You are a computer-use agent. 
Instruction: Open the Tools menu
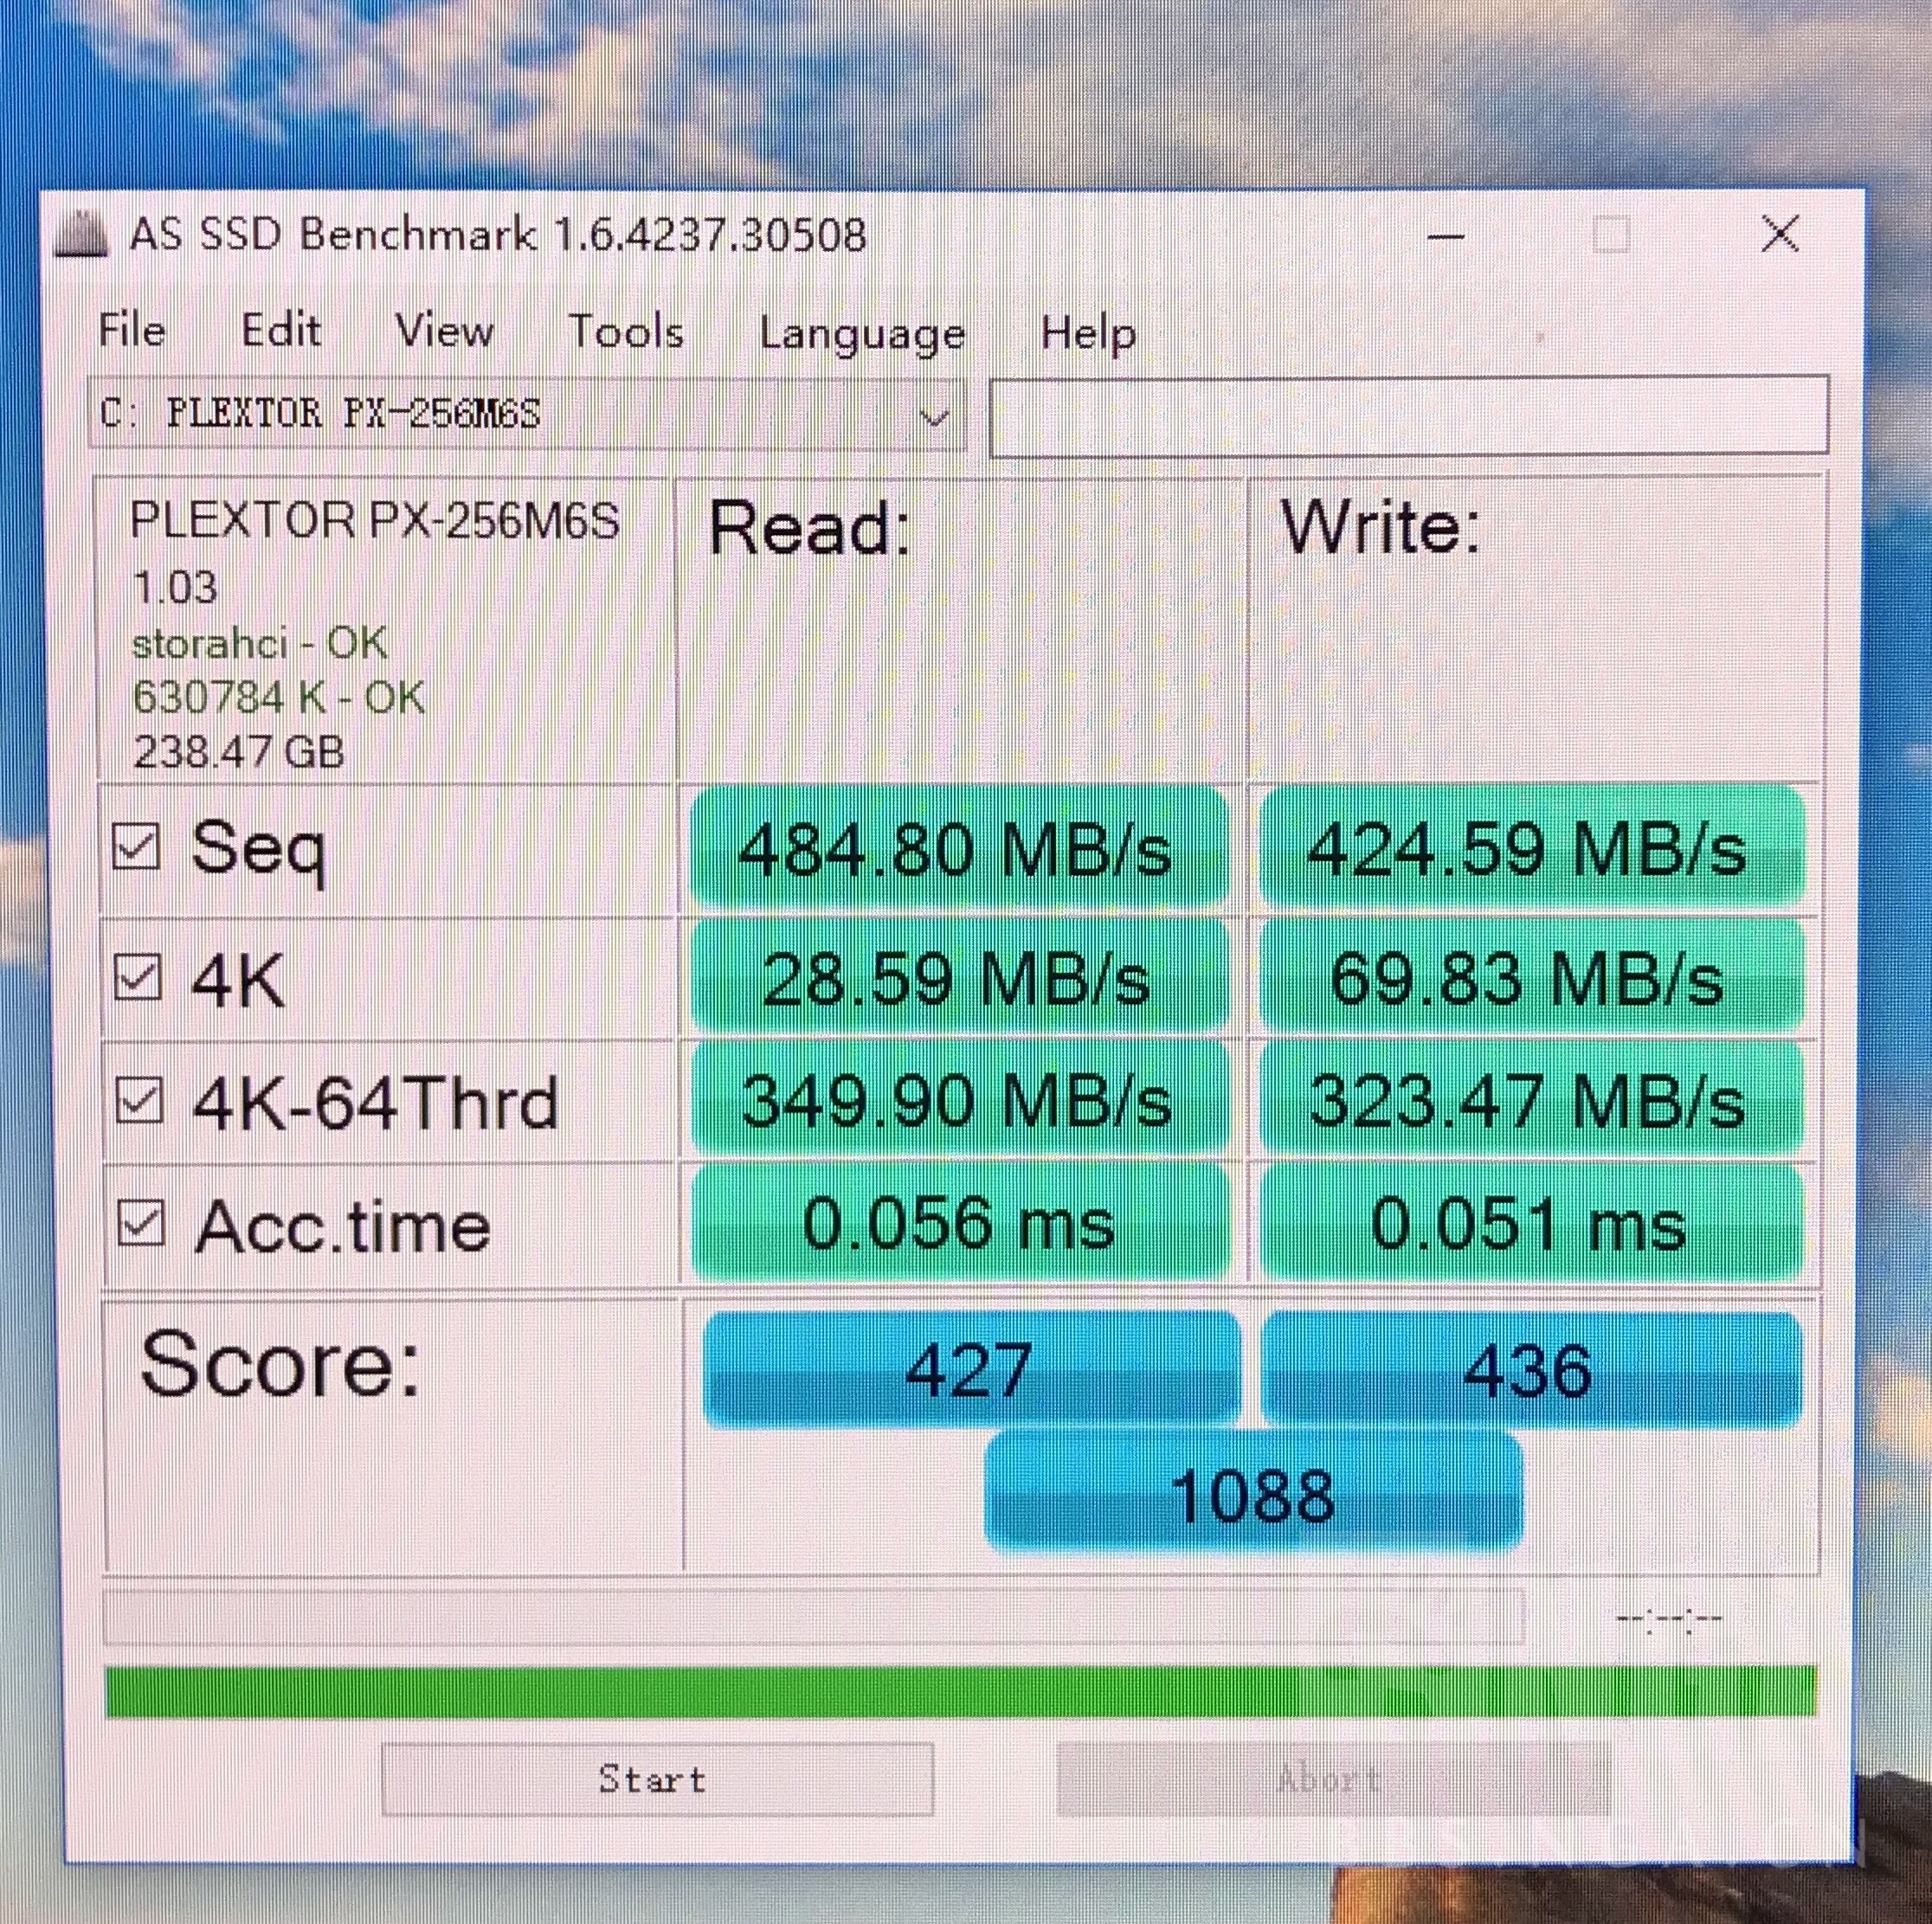[626, 331]
